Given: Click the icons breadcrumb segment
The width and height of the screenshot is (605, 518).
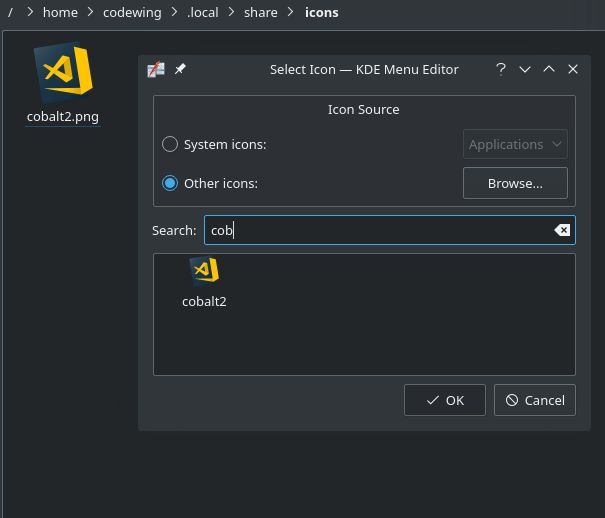Looking at the screenshot, I should 322,13.
